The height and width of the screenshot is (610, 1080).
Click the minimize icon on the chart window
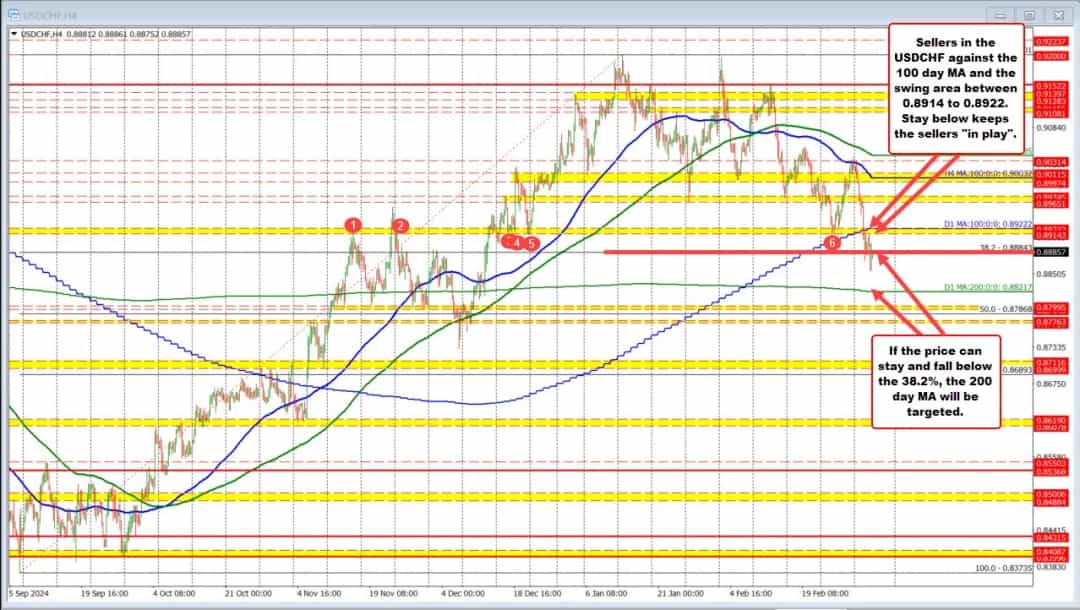pos(1001,15)
